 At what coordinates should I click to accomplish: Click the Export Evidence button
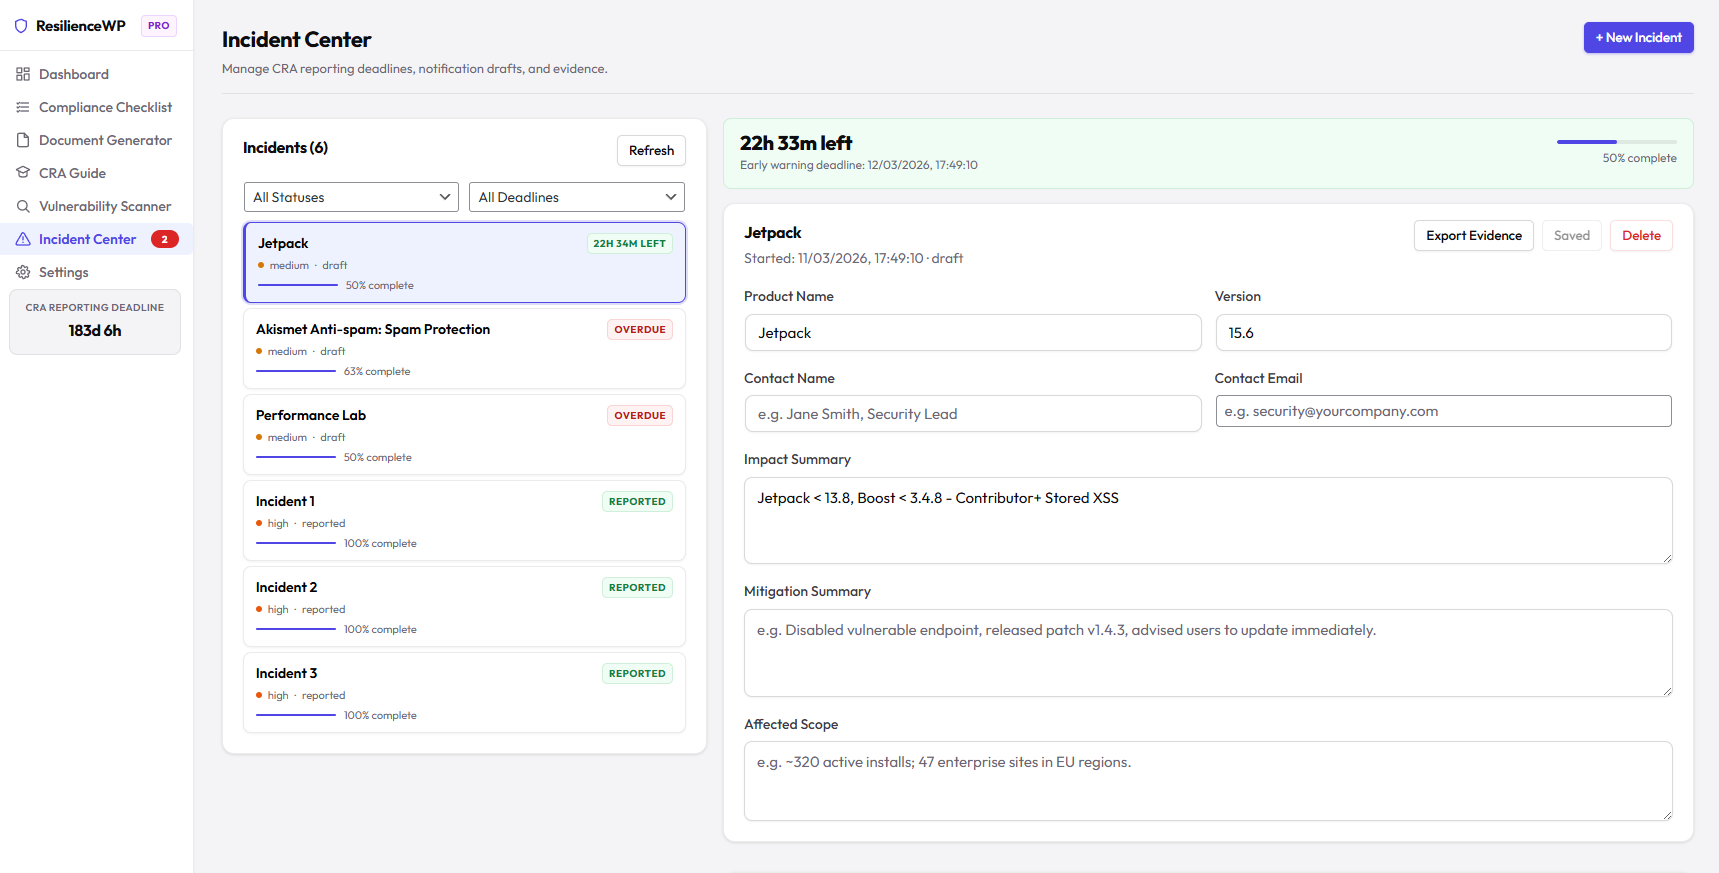[x=1473, y=236]
